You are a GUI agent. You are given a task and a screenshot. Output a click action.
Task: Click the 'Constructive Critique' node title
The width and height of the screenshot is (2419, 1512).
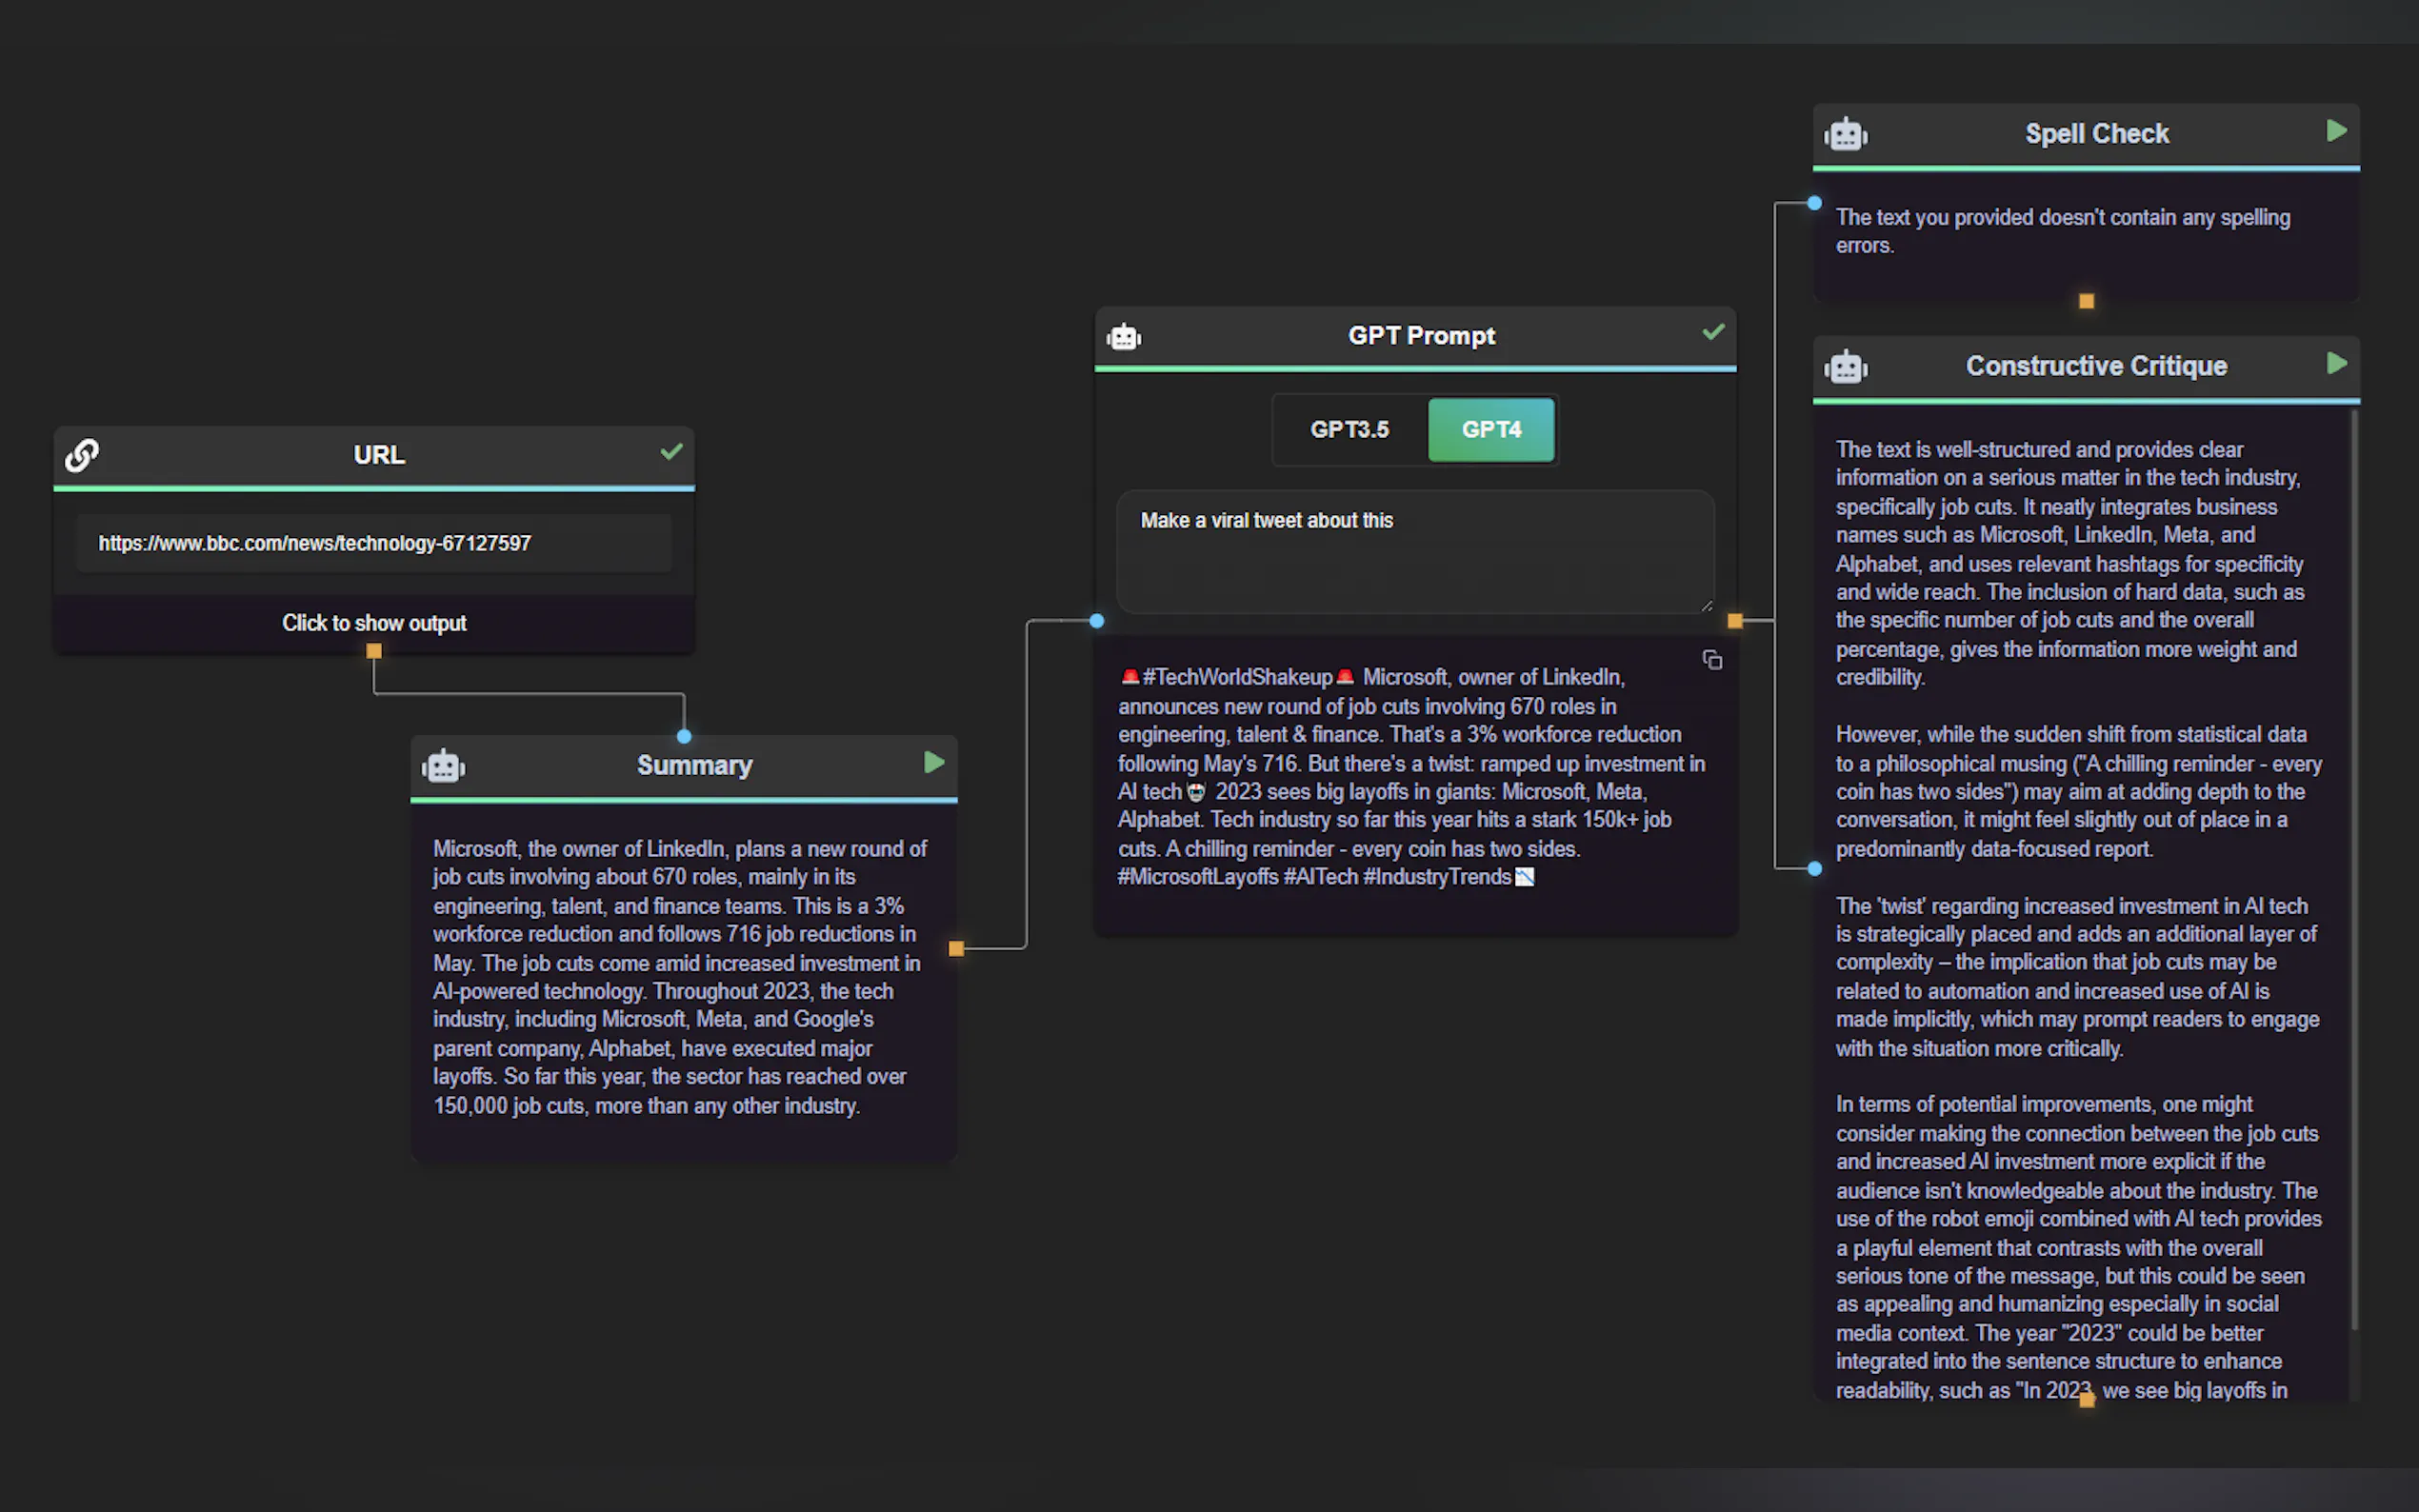[x=2096, y=366]
